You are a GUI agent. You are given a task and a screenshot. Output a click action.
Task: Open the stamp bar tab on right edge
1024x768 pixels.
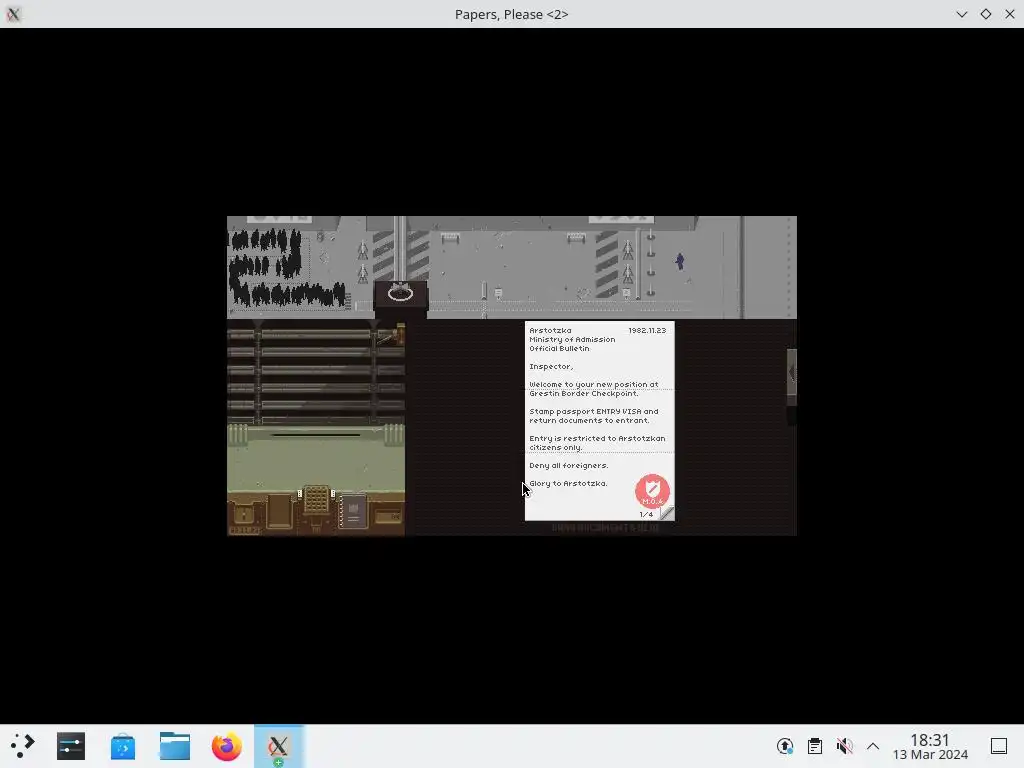tap(792, 373)
